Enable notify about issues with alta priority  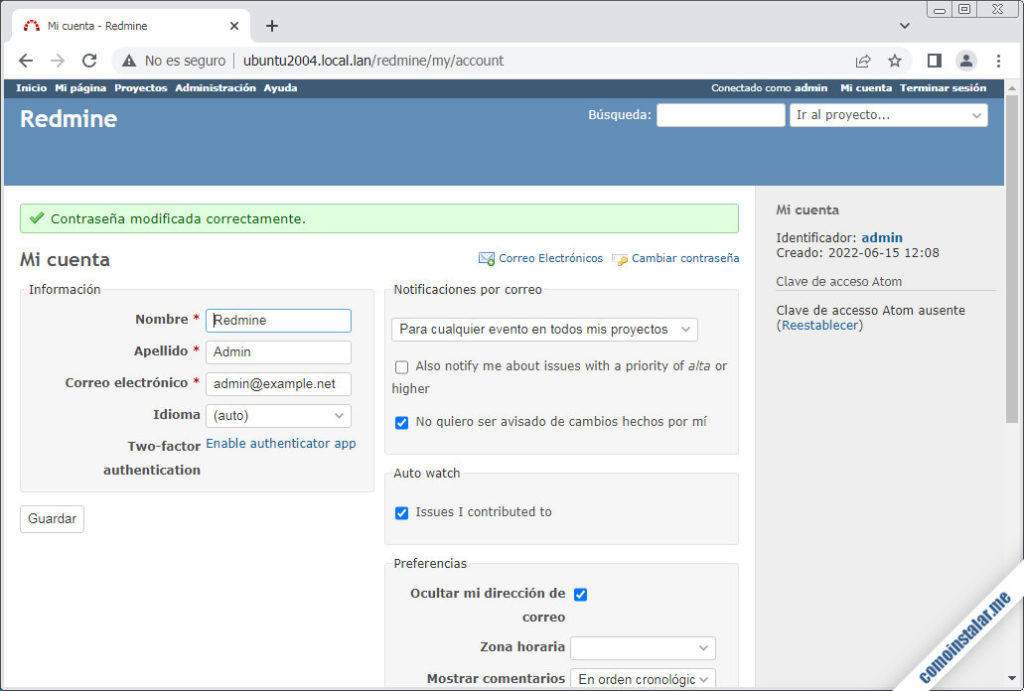click(x=403, y=366)
